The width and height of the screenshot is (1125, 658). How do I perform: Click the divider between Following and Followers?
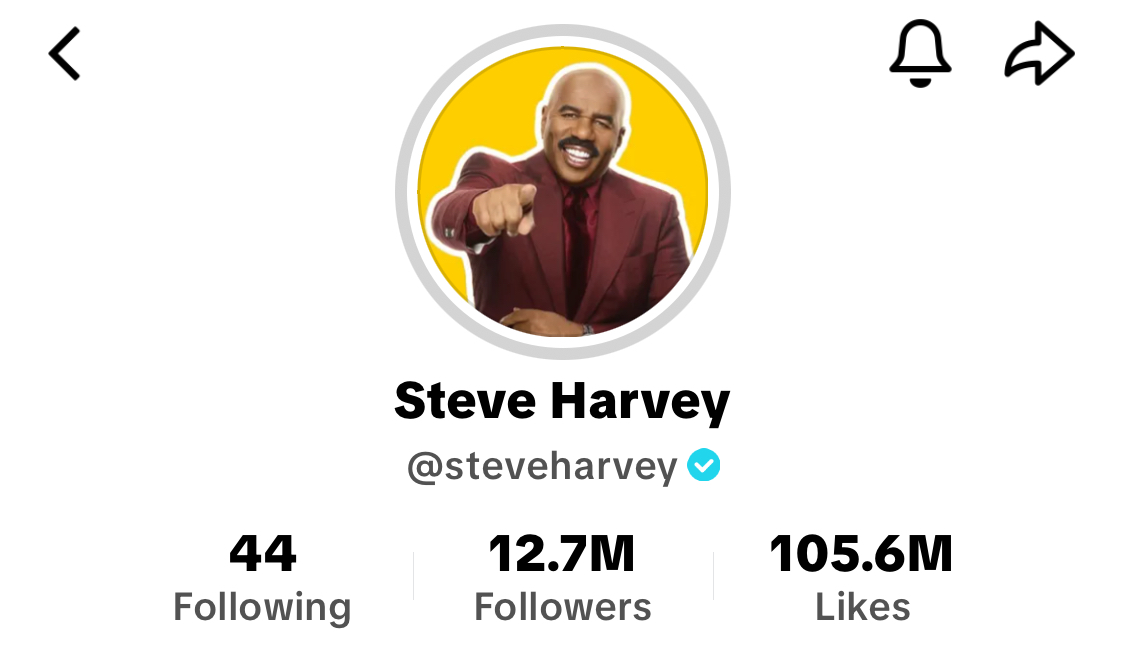[x=414, y=575]
